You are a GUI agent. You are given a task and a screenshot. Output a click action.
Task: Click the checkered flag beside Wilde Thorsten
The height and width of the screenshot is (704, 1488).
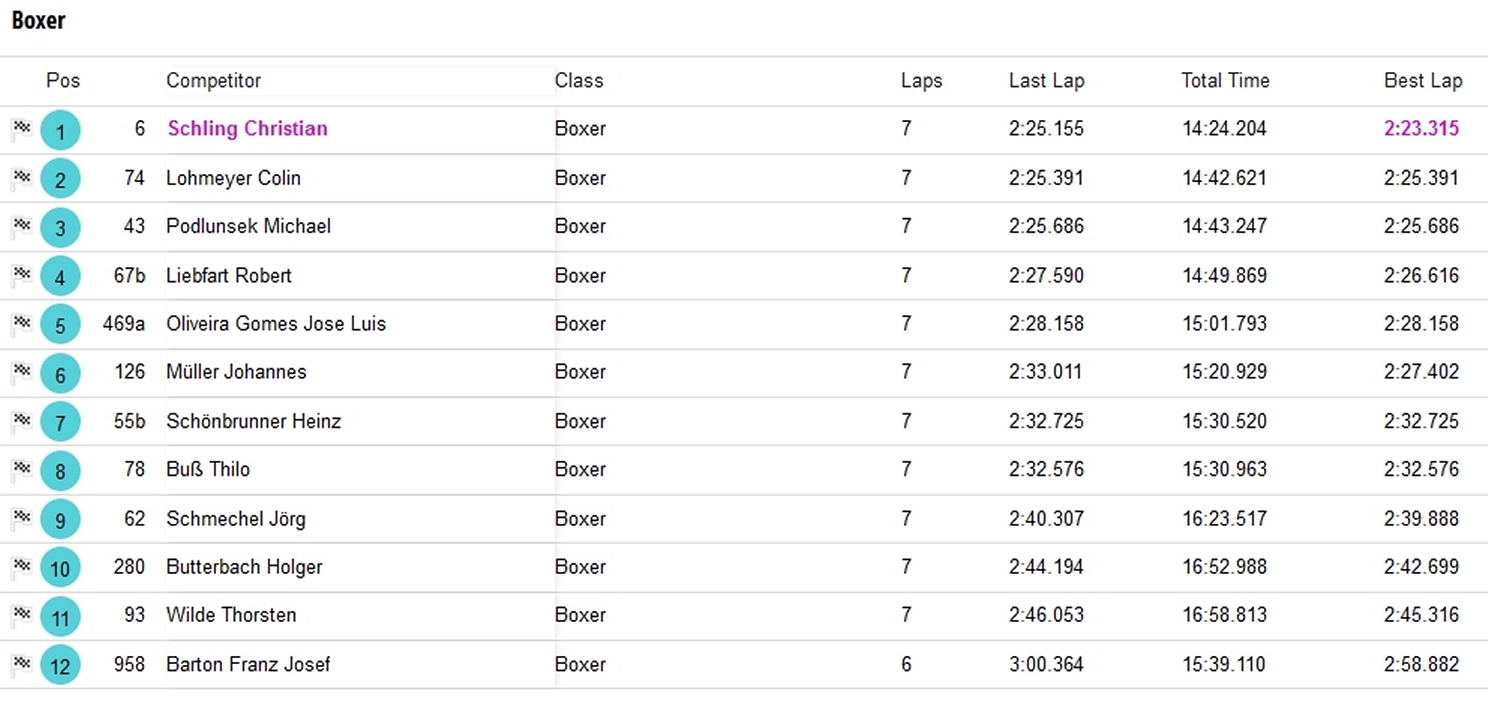point(21,616)
